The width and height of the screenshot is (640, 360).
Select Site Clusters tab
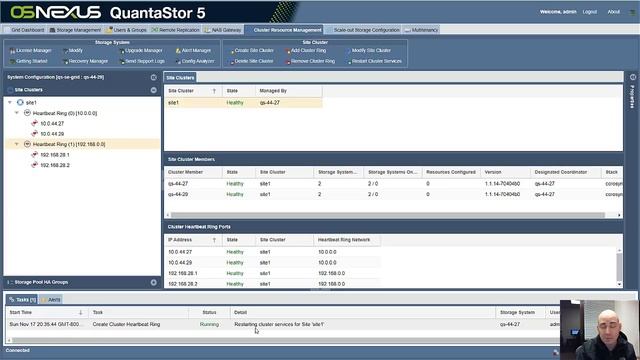pos(180,78)
